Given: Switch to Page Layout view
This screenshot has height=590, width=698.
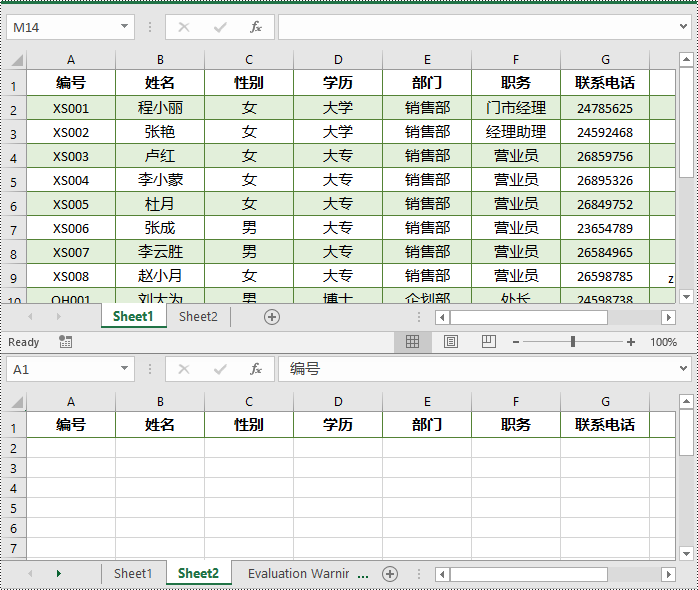Looking at the screenshot, I should (x=450, y=342).
